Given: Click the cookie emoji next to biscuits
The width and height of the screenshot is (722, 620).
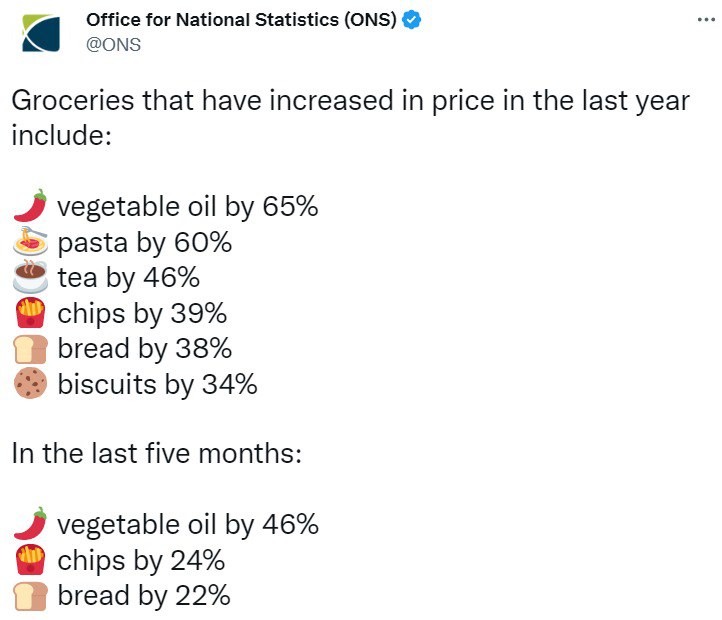Looking at the screenshot, I should (30, 384).
